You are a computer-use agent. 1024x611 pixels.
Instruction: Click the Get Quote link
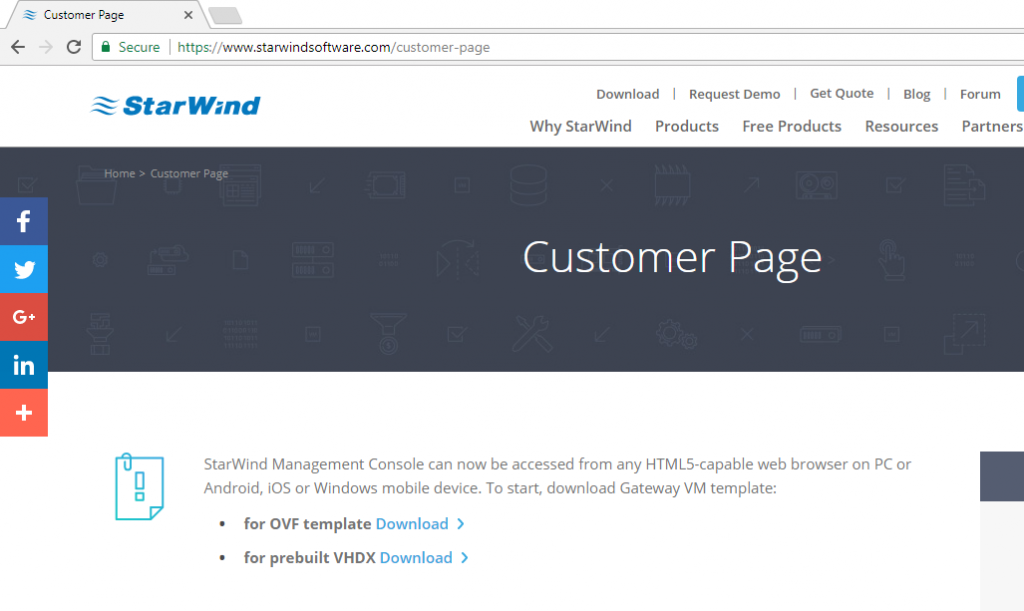point(841,93)
